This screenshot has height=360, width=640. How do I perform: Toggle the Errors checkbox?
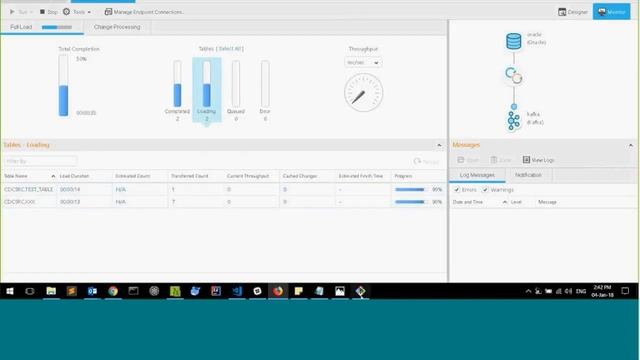point(457,190)
